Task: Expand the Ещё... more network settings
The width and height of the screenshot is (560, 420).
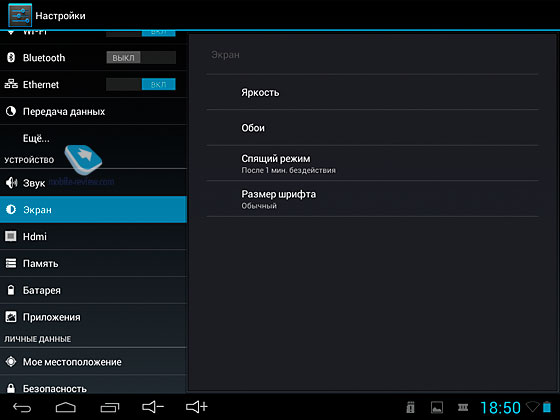Action: click(x=94, y=138)
